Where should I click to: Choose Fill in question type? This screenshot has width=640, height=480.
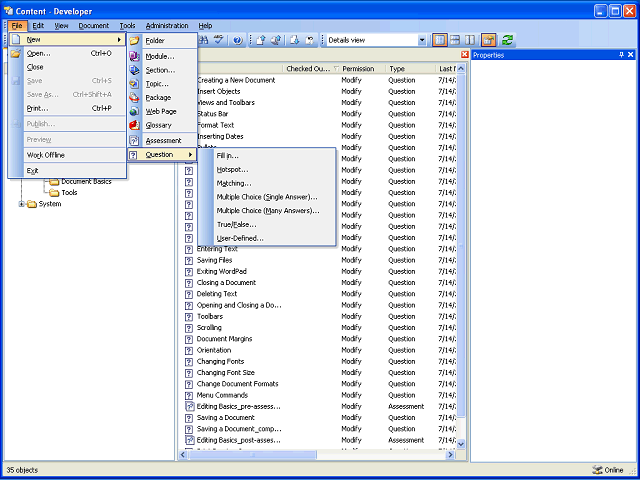(267, 156)
